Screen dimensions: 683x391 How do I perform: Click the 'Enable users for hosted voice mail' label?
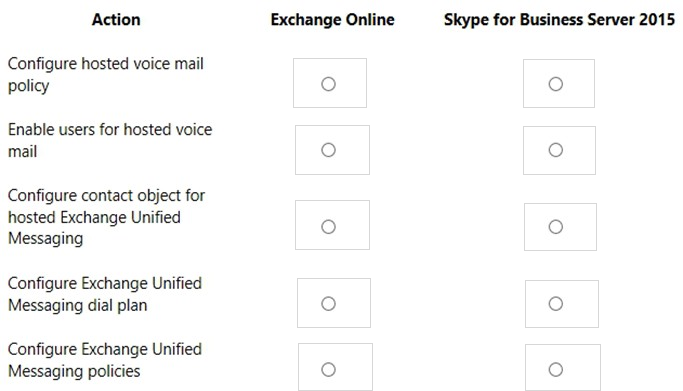tap(110, 140)
